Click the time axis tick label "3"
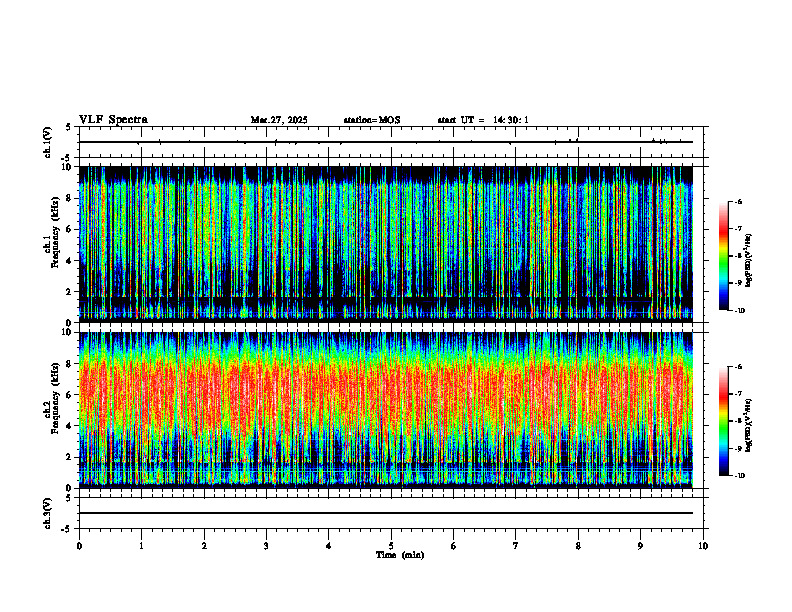This screenshot has width=792, height=612. tap(266, 546)
